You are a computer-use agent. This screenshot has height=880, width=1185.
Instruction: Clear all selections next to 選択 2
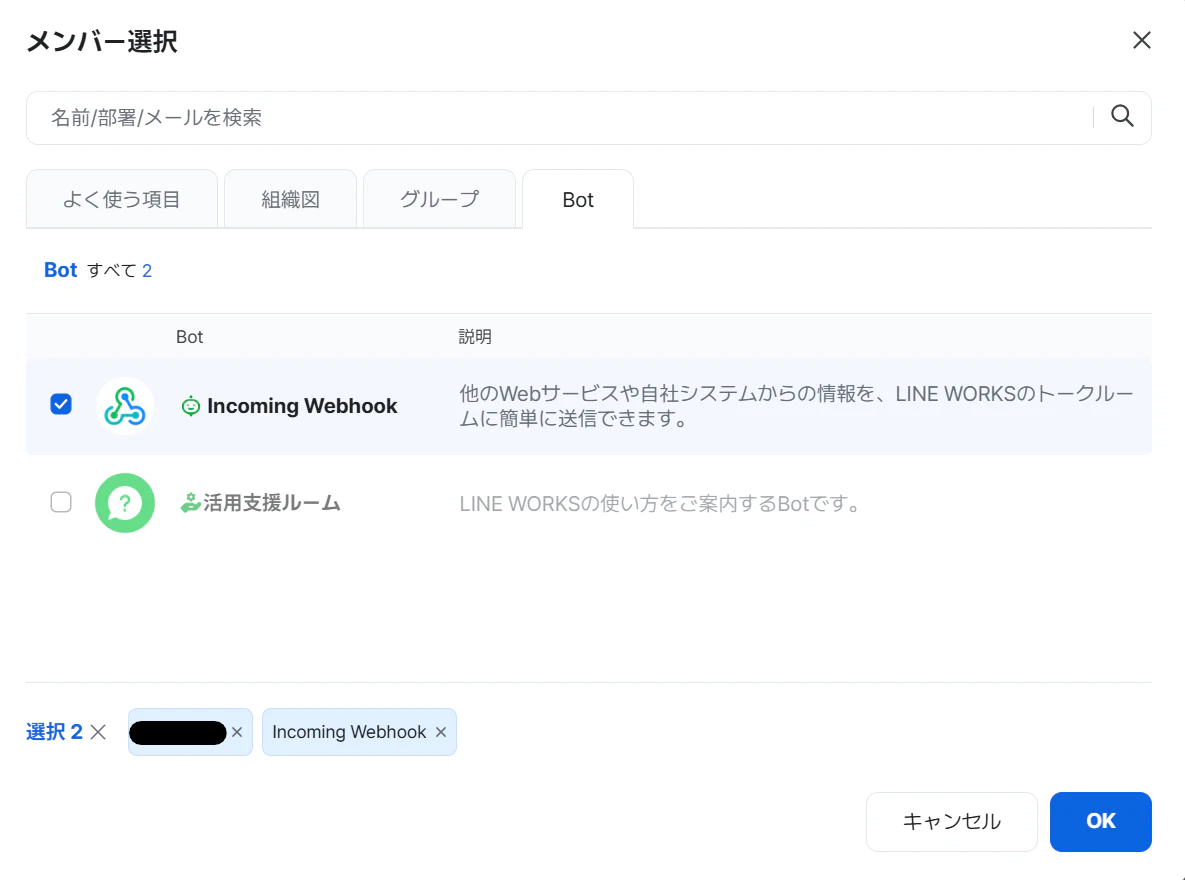pyautogui.click(x=98, y=732)
